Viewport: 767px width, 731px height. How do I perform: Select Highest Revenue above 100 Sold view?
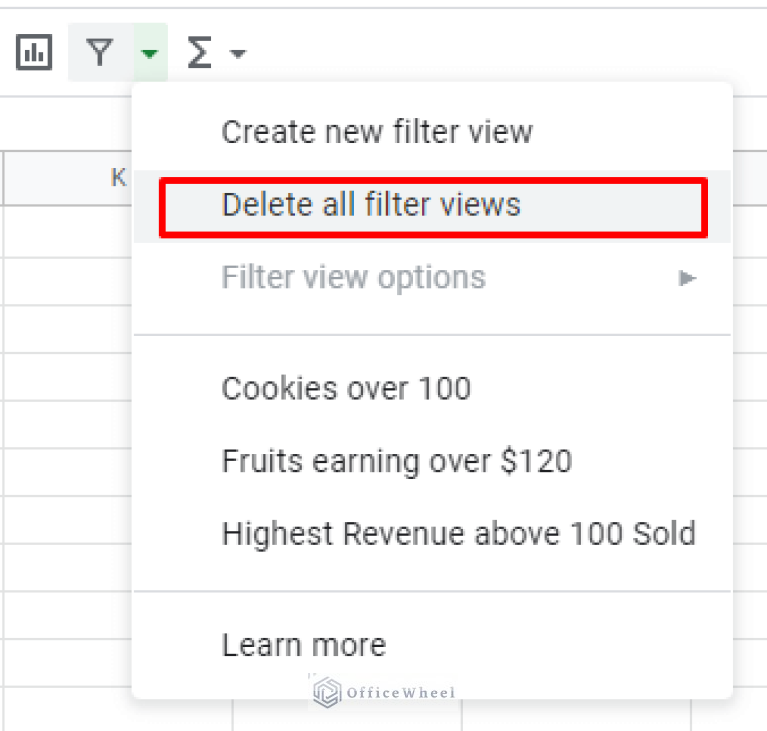458,534
